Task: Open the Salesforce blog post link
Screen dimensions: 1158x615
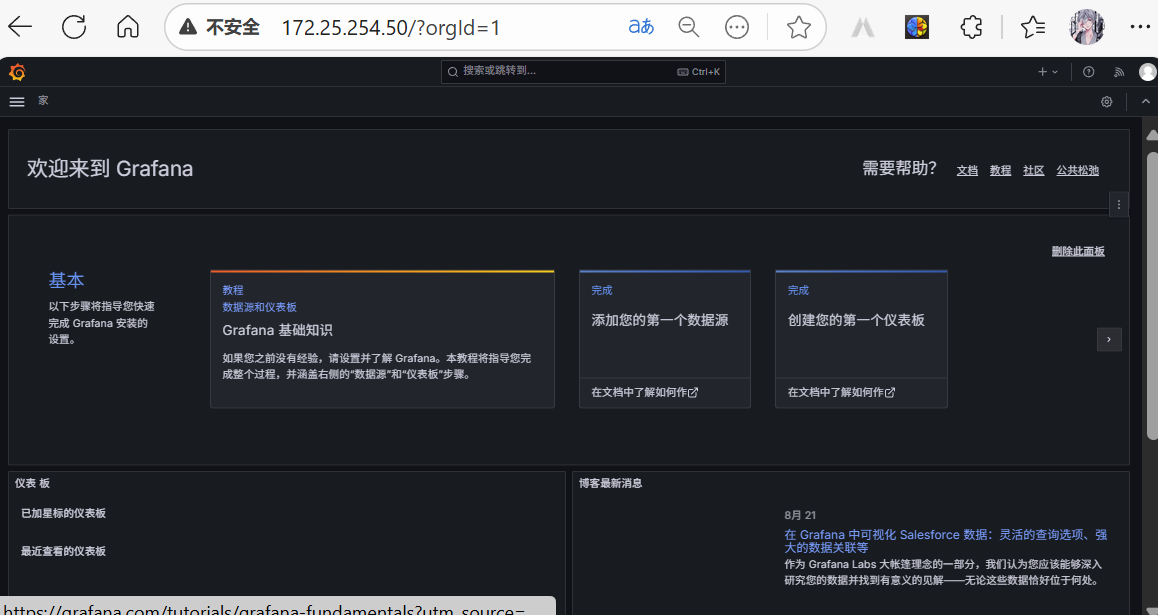Action: pyautogui.click(x=945, y=540)
